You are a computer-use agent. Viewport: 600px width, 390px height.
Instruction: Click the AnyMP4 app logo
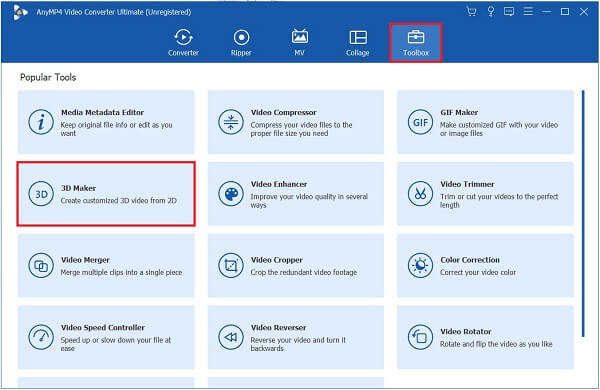[20, 12]
